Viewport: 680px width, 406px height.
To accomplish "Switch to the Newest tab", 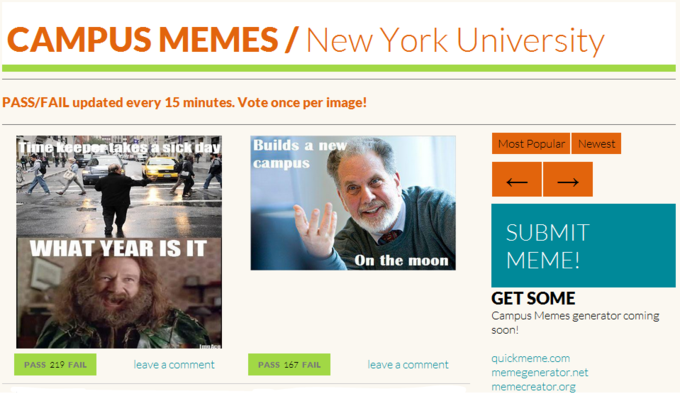I will pos(596,144).
